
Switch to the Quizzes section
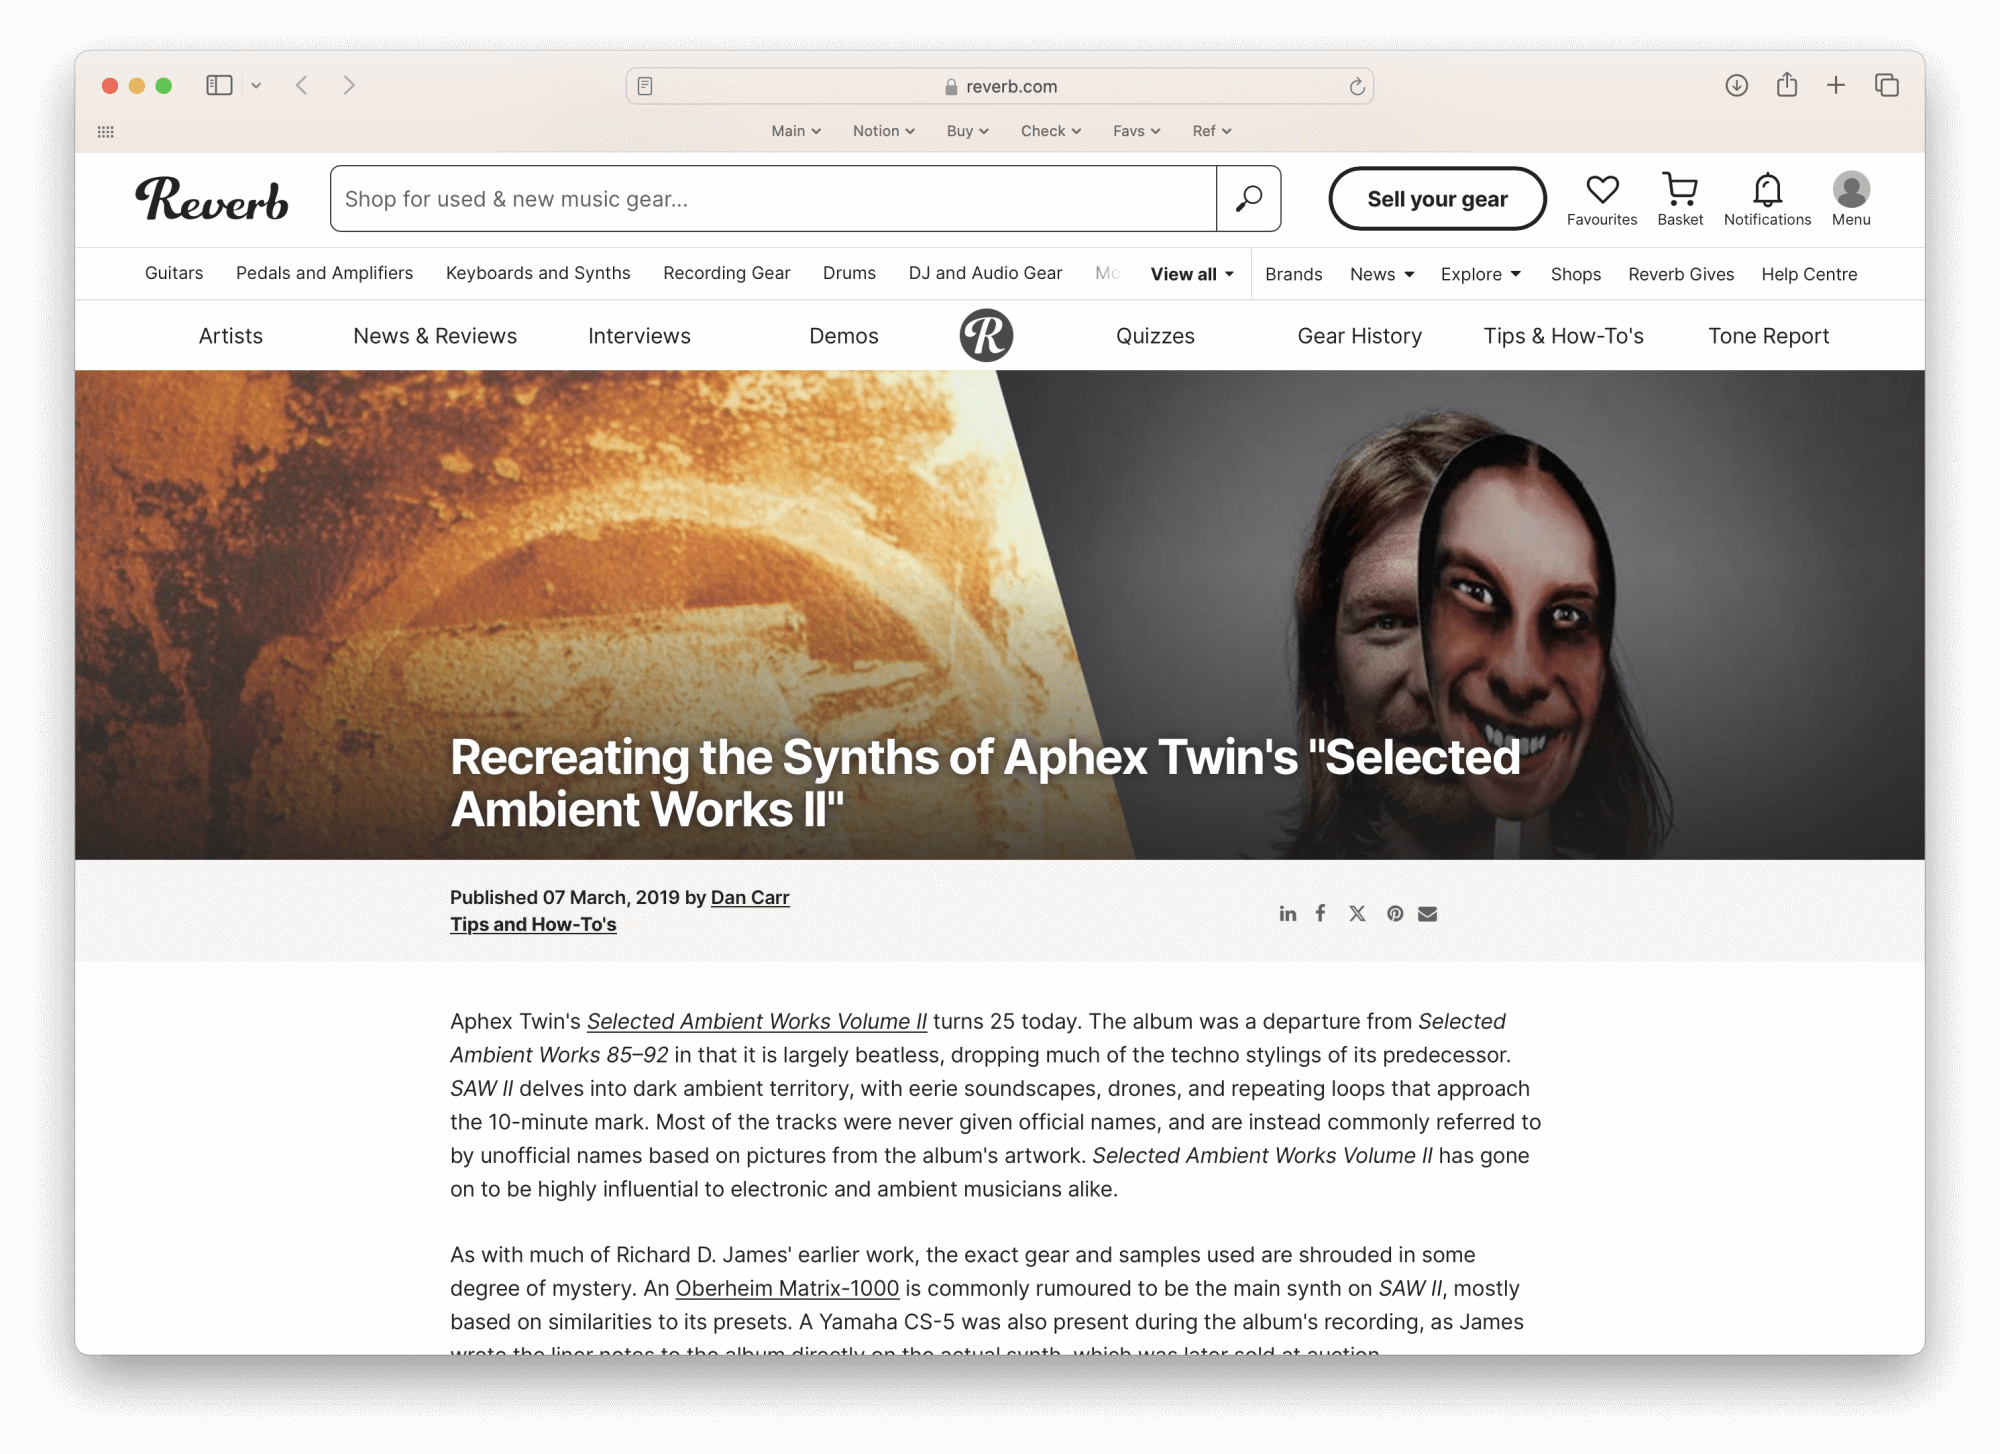[1155, 336]
